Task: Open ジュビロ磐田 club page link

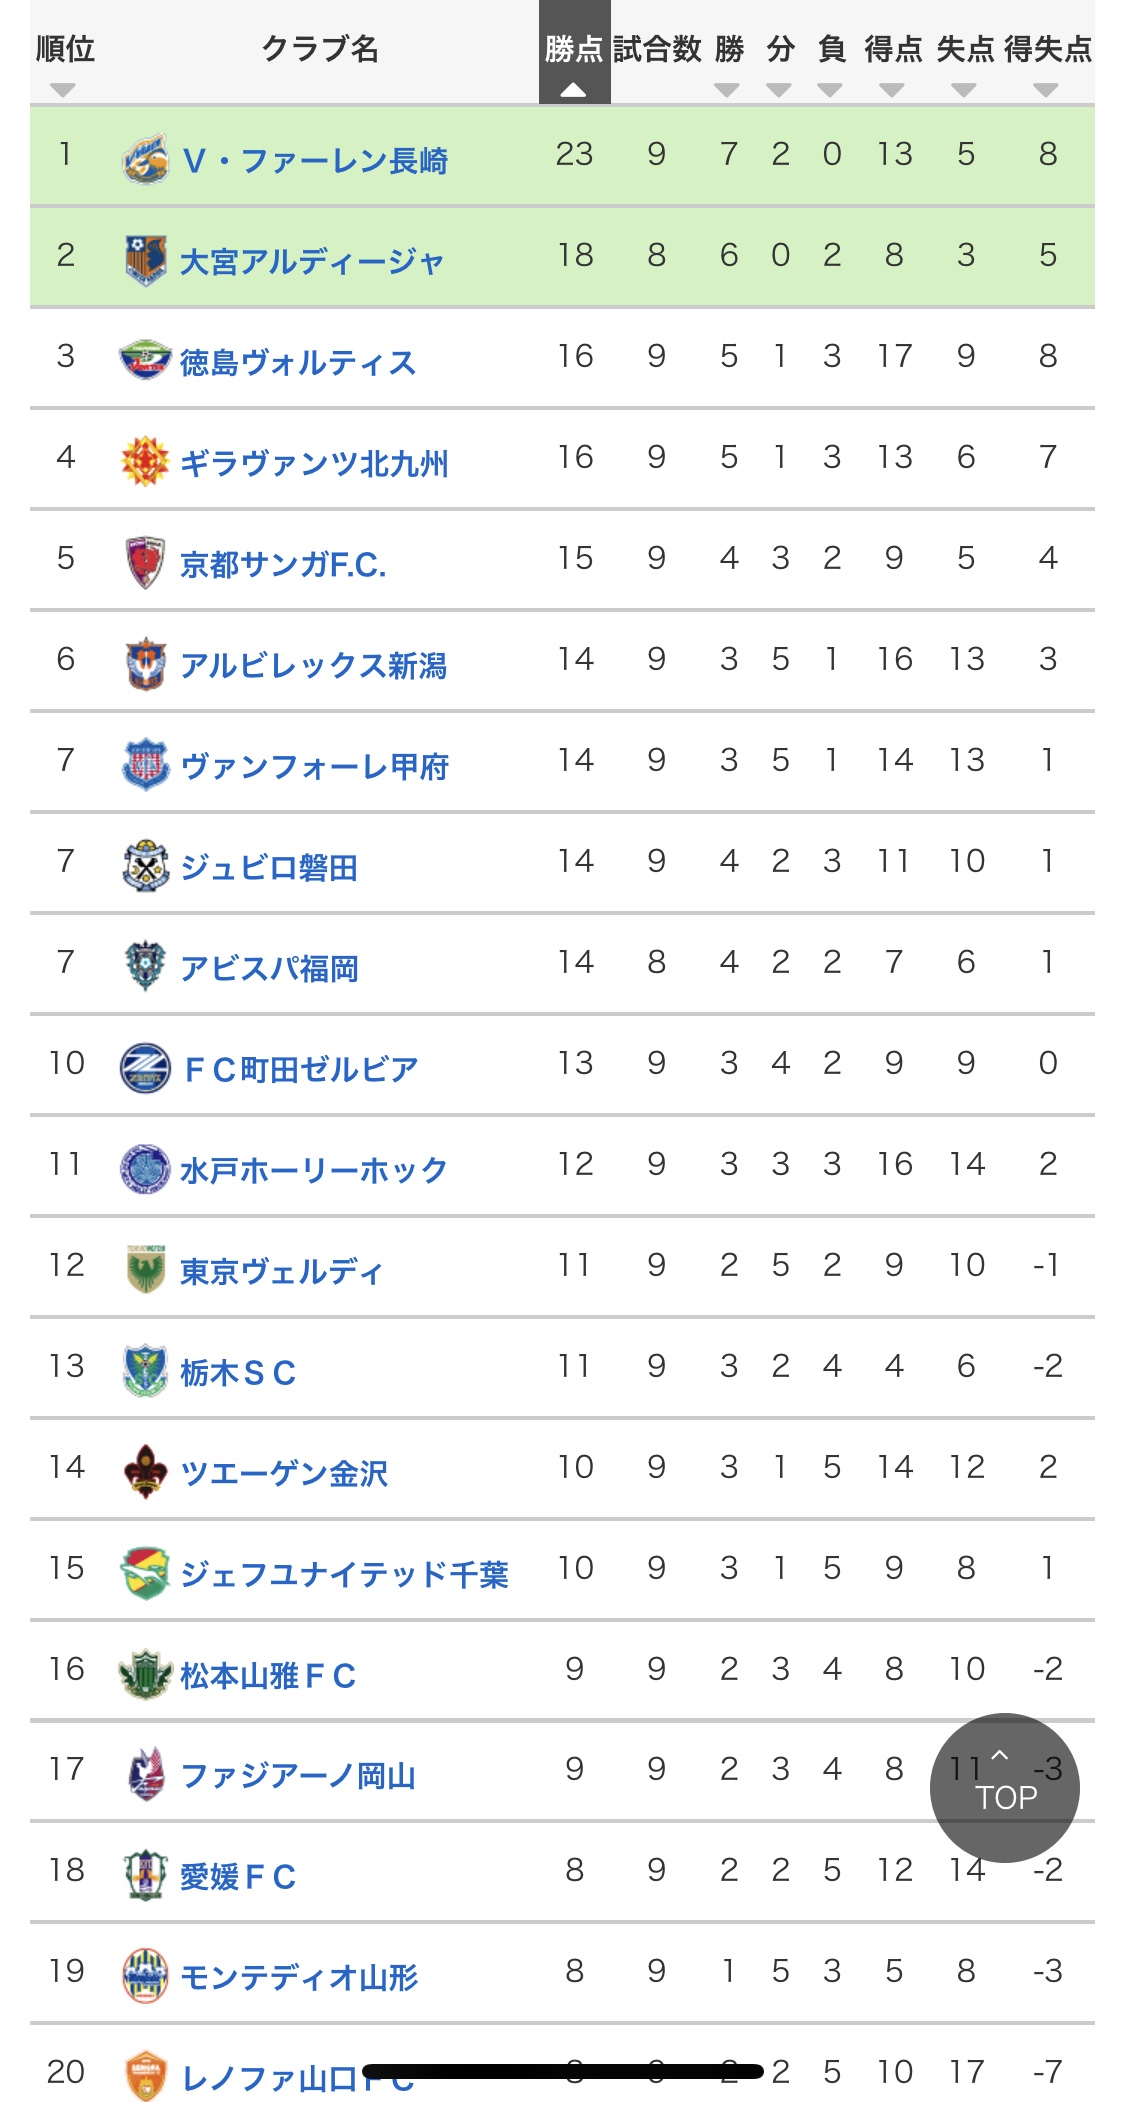Action: click(269, 867)
